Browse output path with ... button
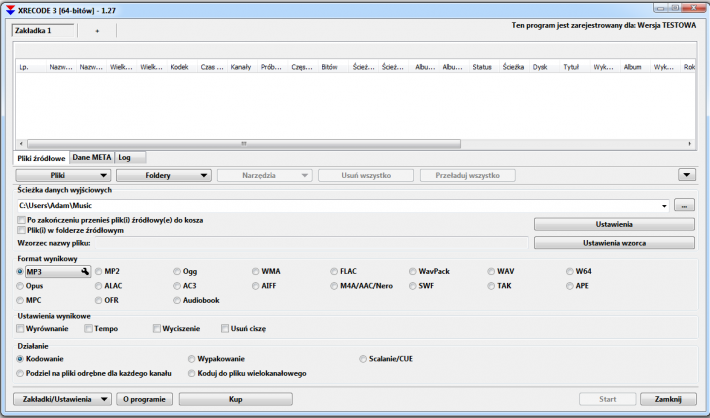 (684, 205)
